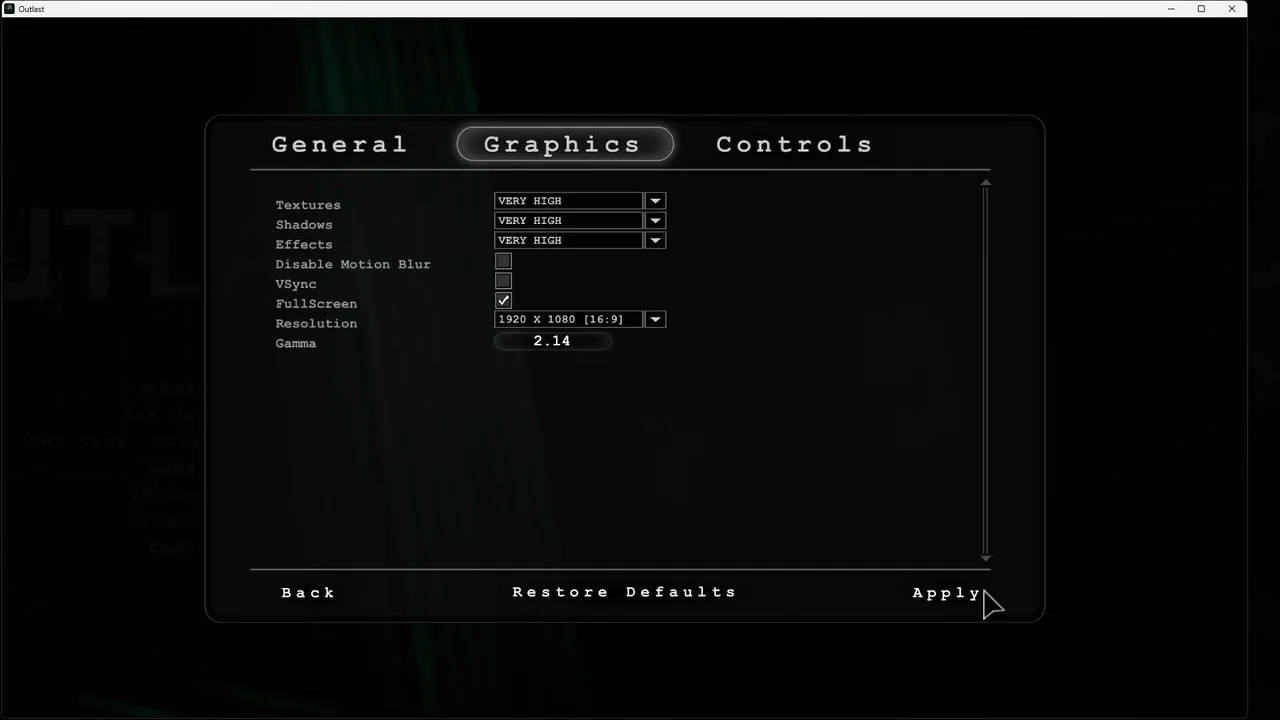Maximize the Outlast window
1280x720 pixels.
point(1201,9)
